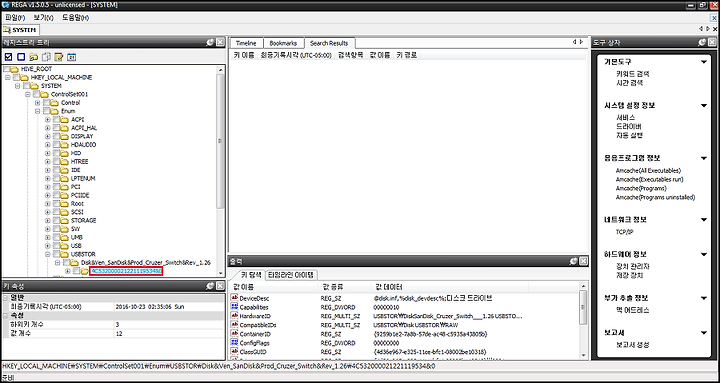The height and width of the screenshot is (383, 720).
Task: Open Amcache(Programs uninstalled) tool
Action: coord(655,197)
